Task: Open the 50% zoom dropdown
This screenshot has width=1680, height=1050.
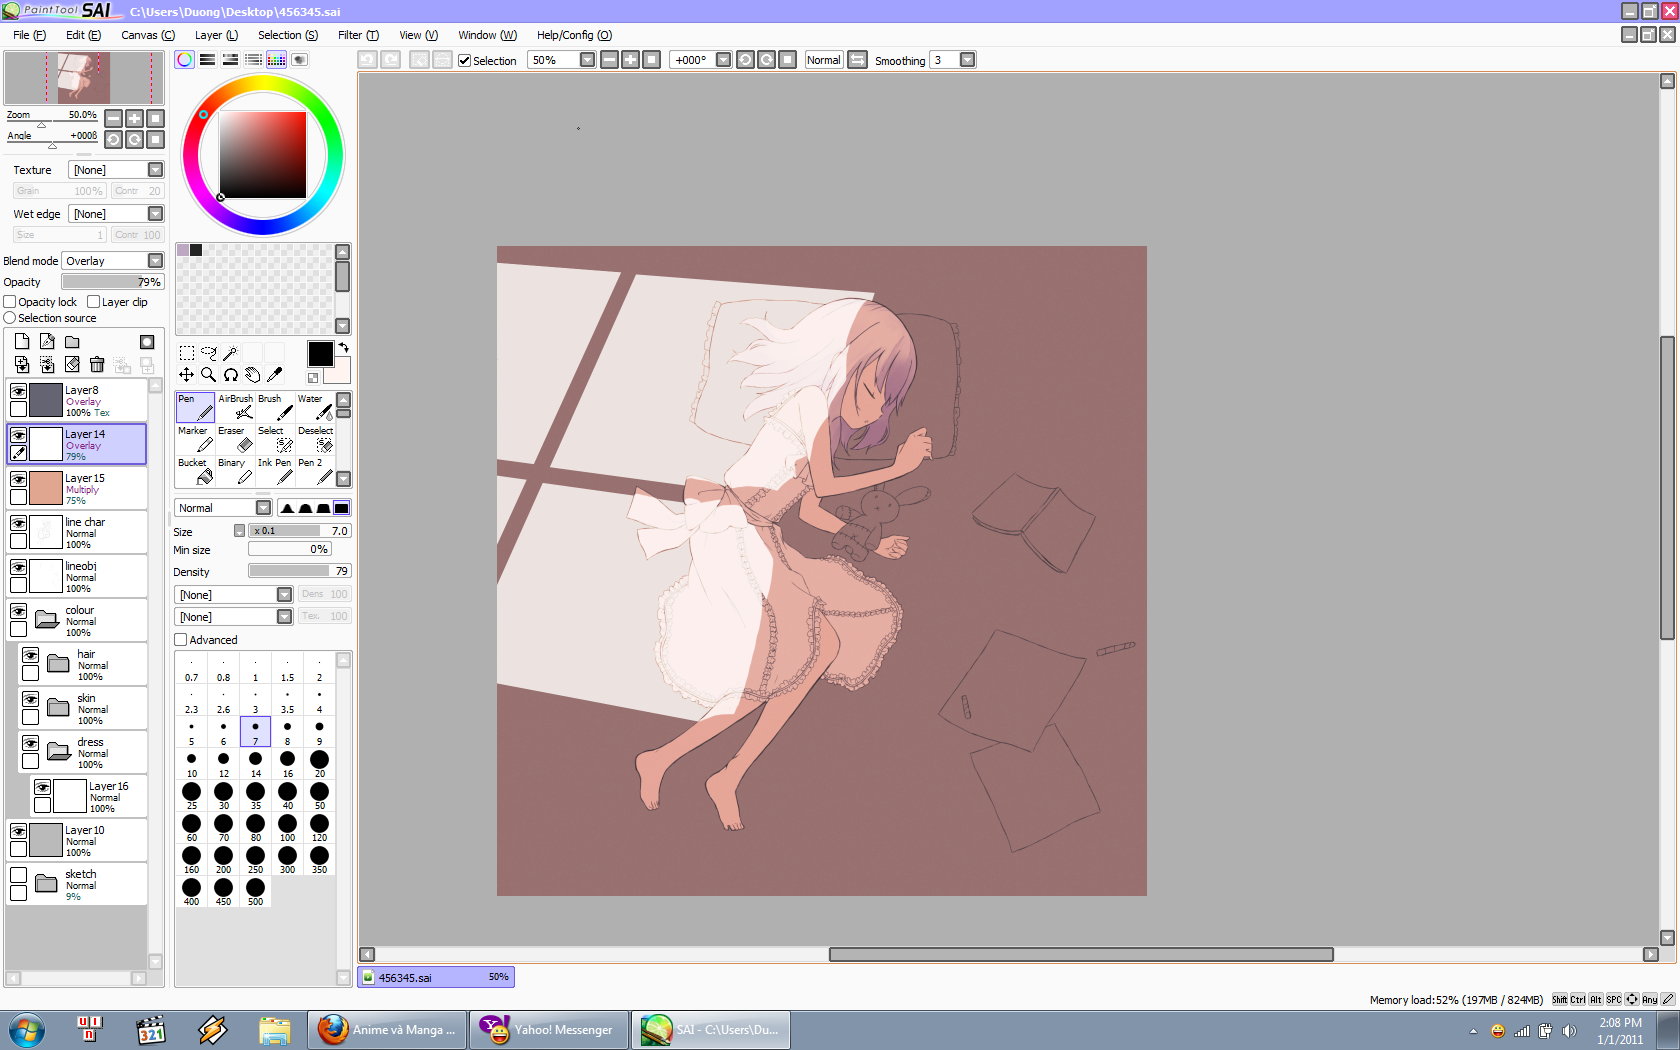Action: coord(587,60)
